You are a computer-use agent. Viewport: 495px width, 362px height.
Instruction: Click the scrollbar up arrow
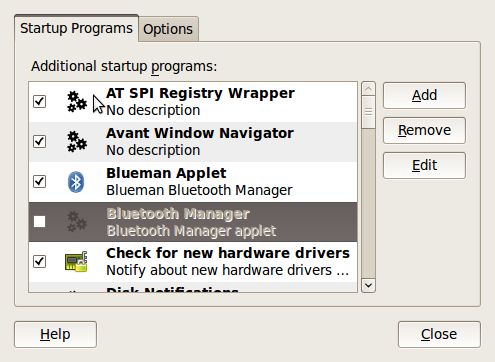pyautogui.click(x=368, y=89)
